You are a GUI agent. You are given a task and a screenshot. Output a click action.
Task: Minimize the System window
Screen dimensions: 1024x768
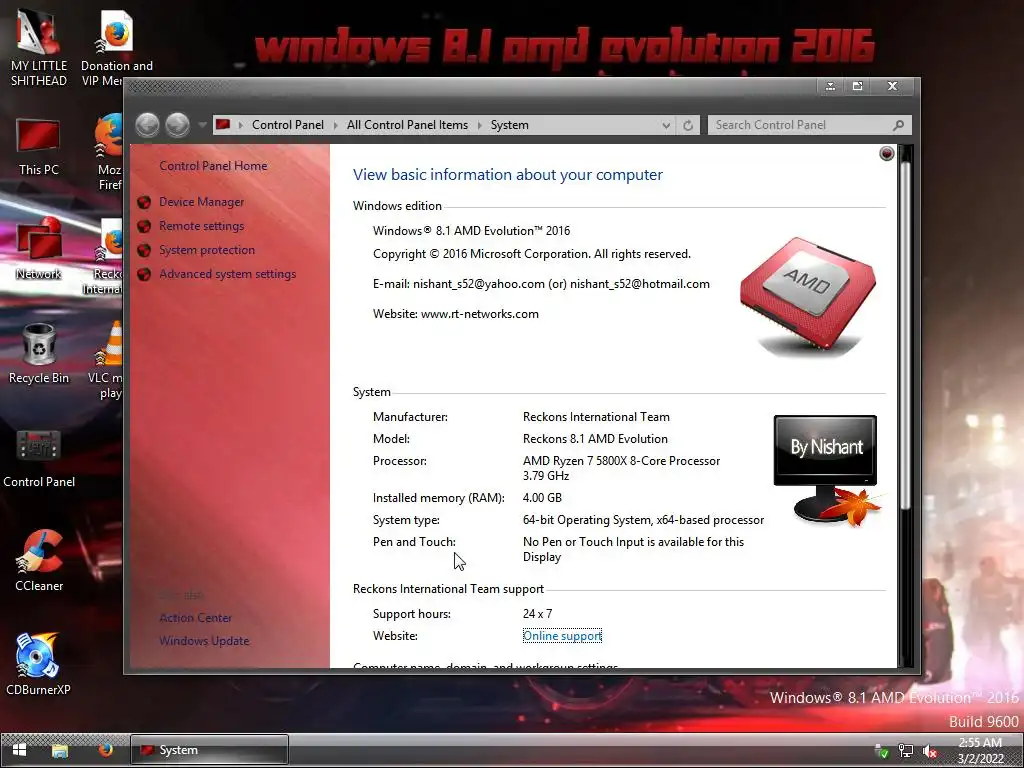830,86
